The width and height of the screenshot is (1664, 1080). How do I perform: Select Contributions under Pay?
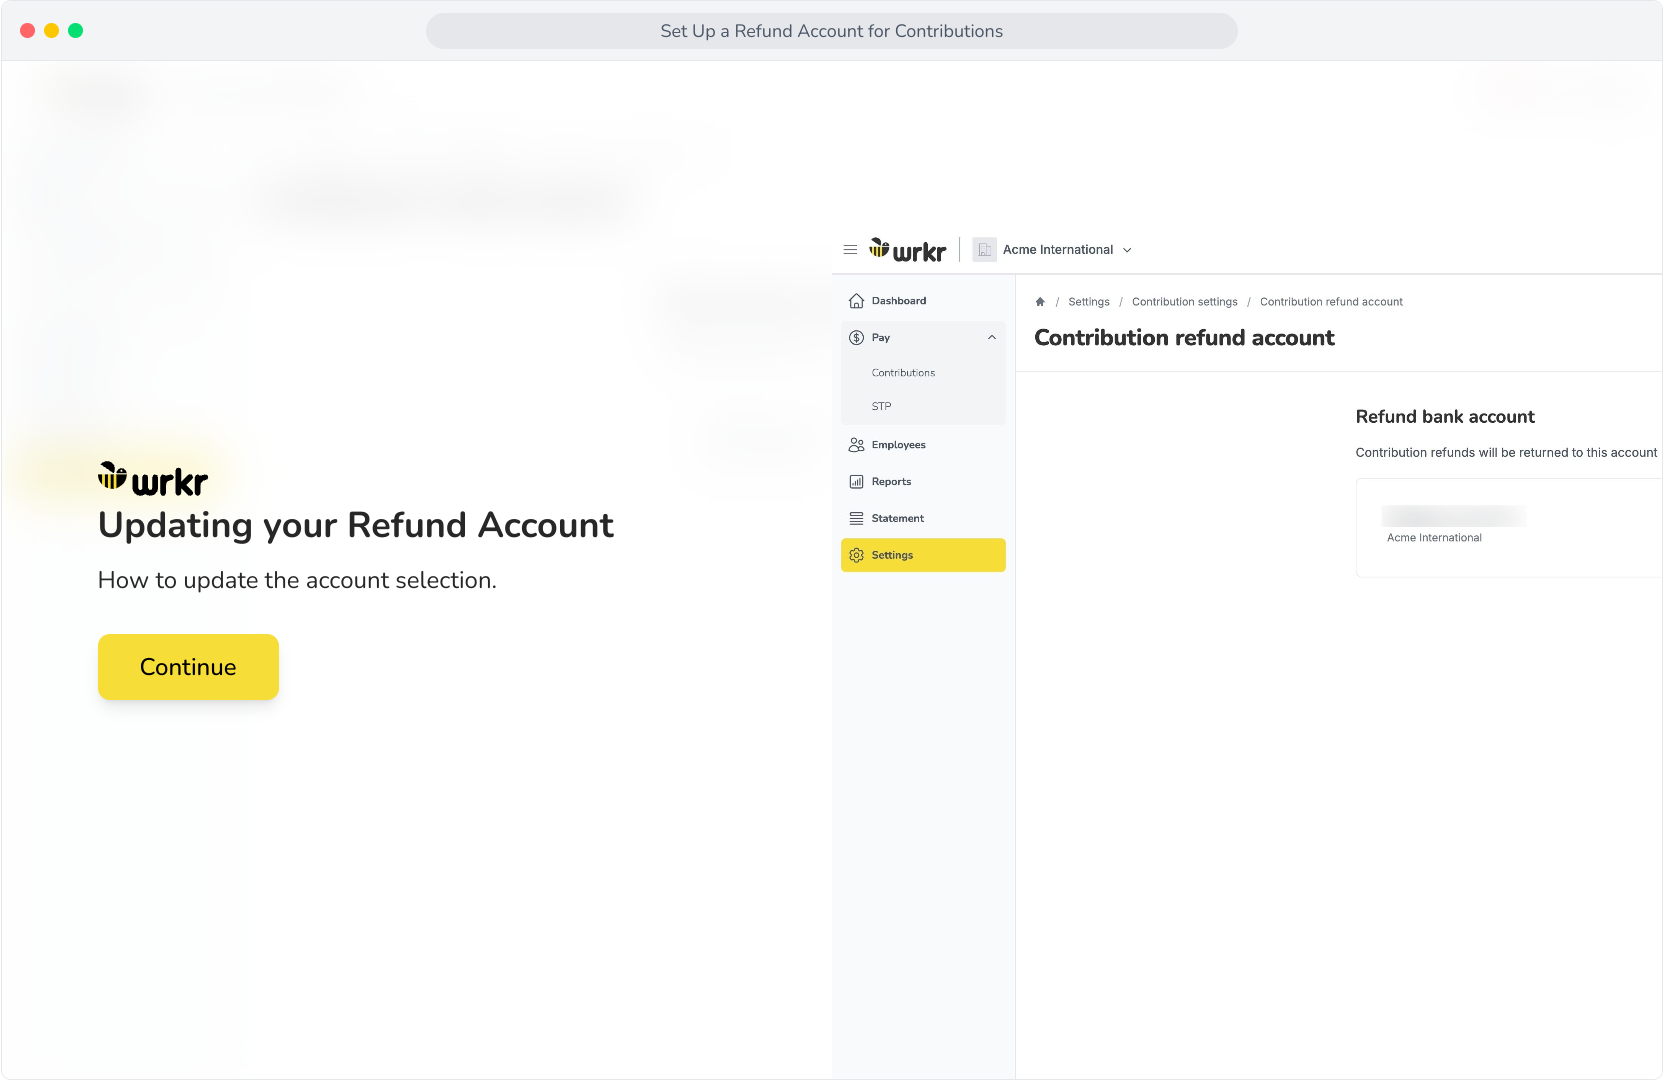(x=903, y=373)
